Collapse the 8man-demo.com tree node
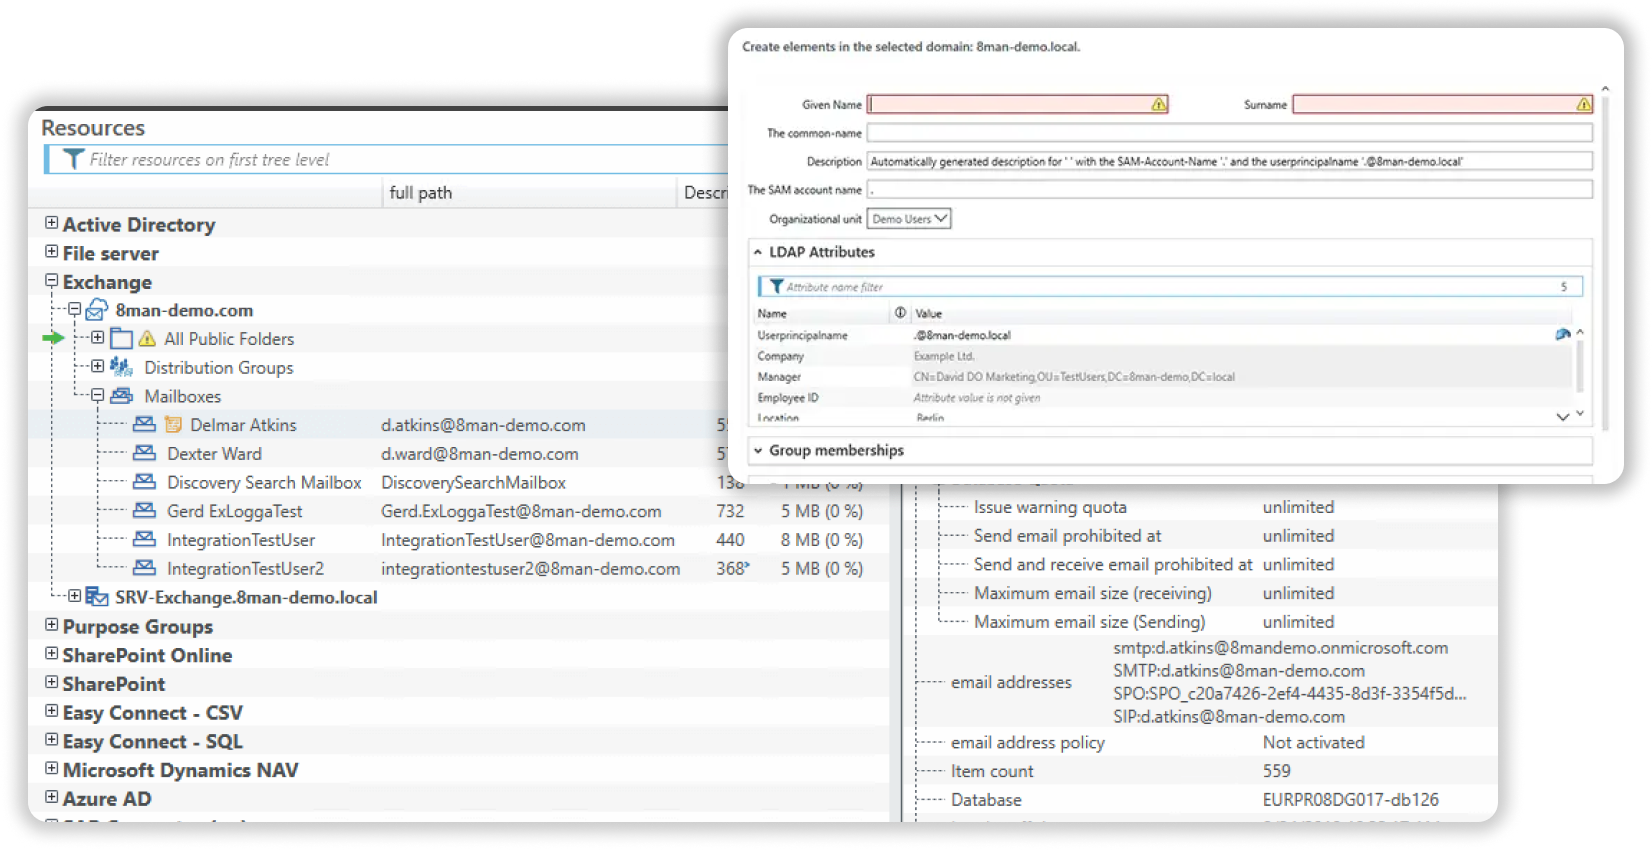 coord(74,310)
